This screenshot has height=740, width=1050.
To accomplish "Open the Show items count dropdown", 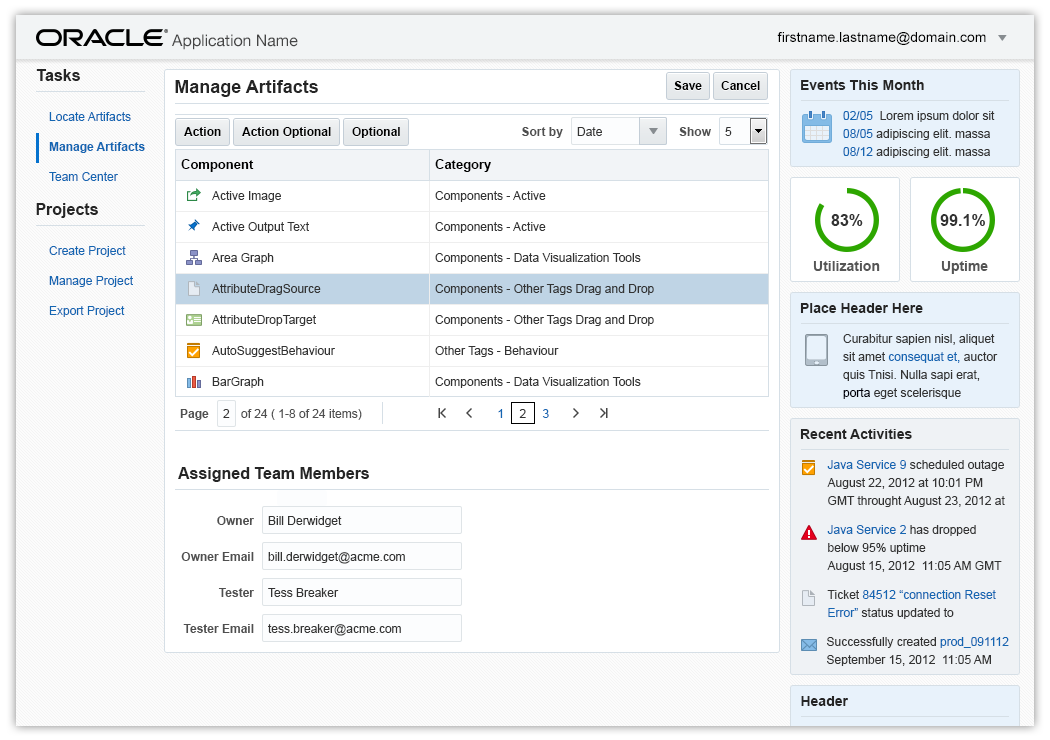I will coord(758,131).
